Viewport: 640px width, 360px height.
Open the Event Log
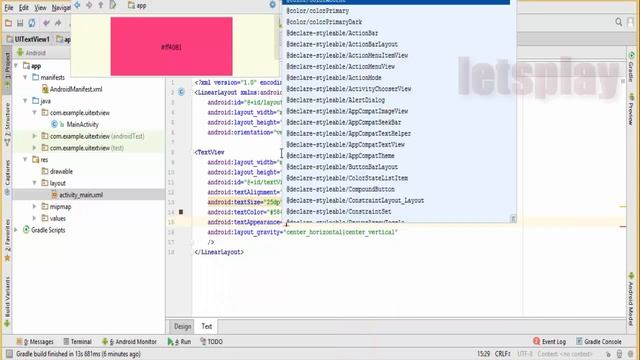coord(549,342)
